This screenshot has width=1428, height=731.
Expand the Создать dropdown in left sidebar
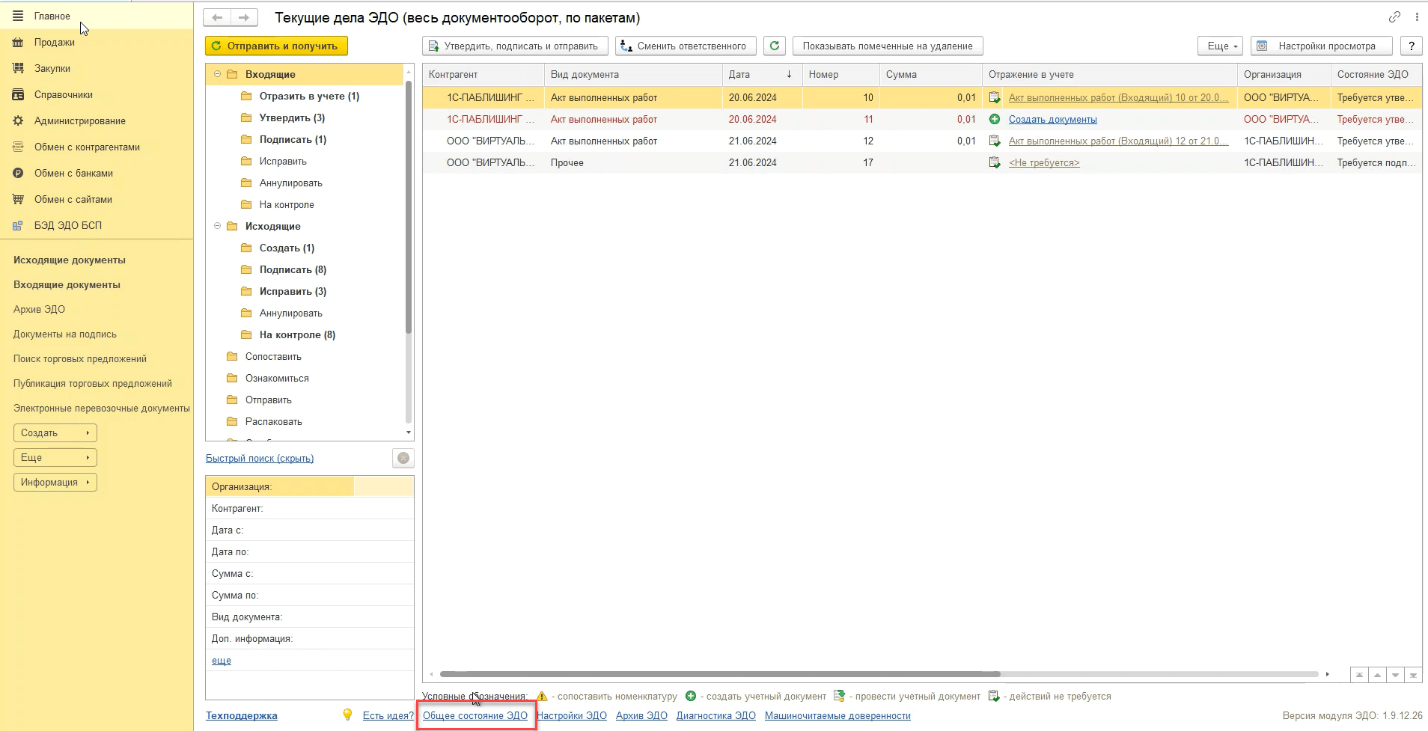[x=54, y=433]
